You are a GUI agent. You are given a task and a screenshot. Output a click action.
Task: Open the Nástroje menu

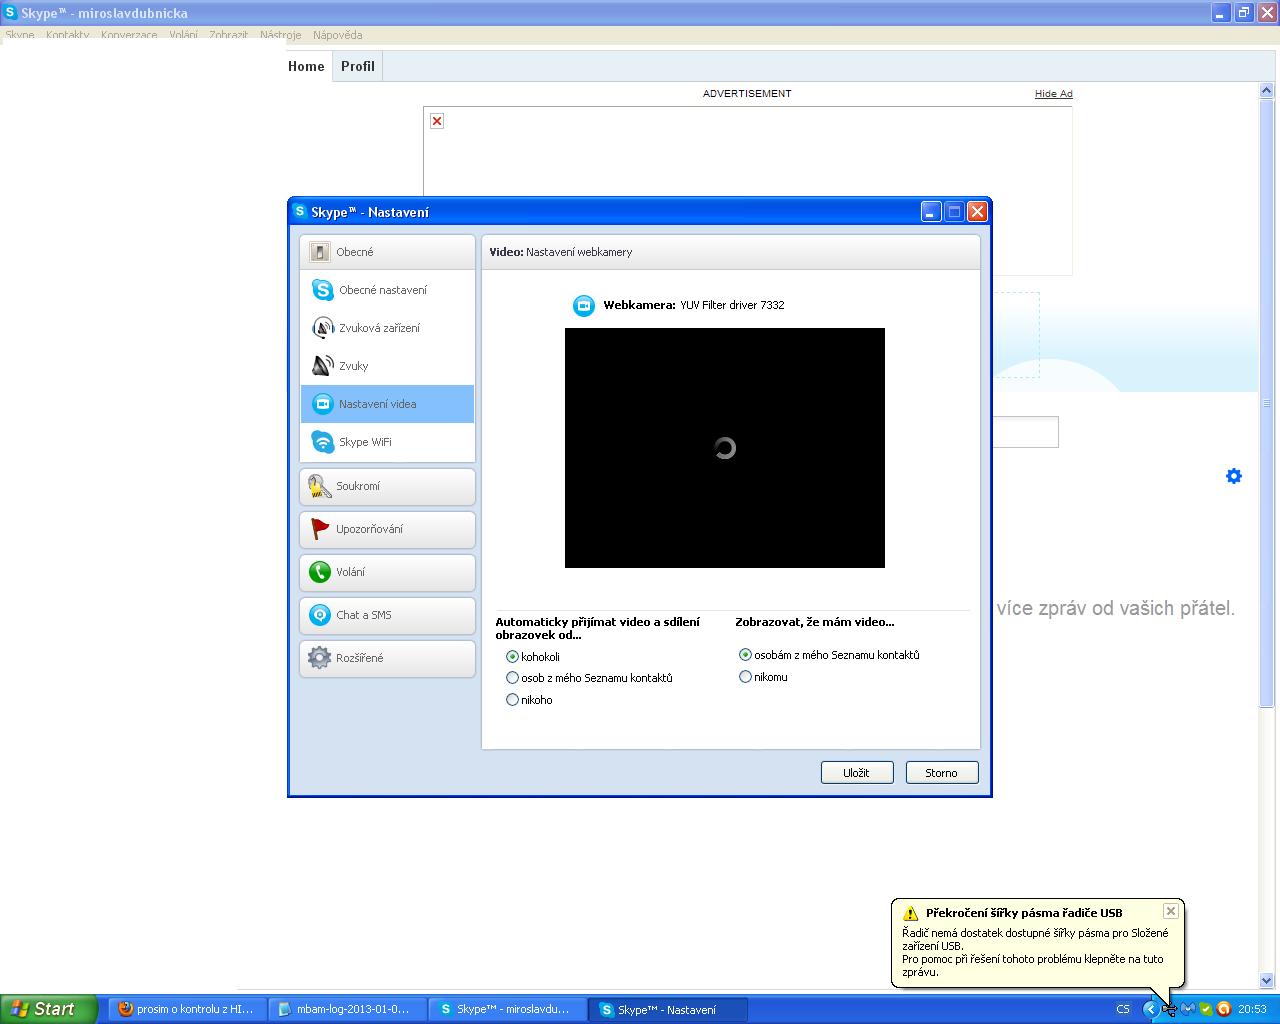[280, 35]
